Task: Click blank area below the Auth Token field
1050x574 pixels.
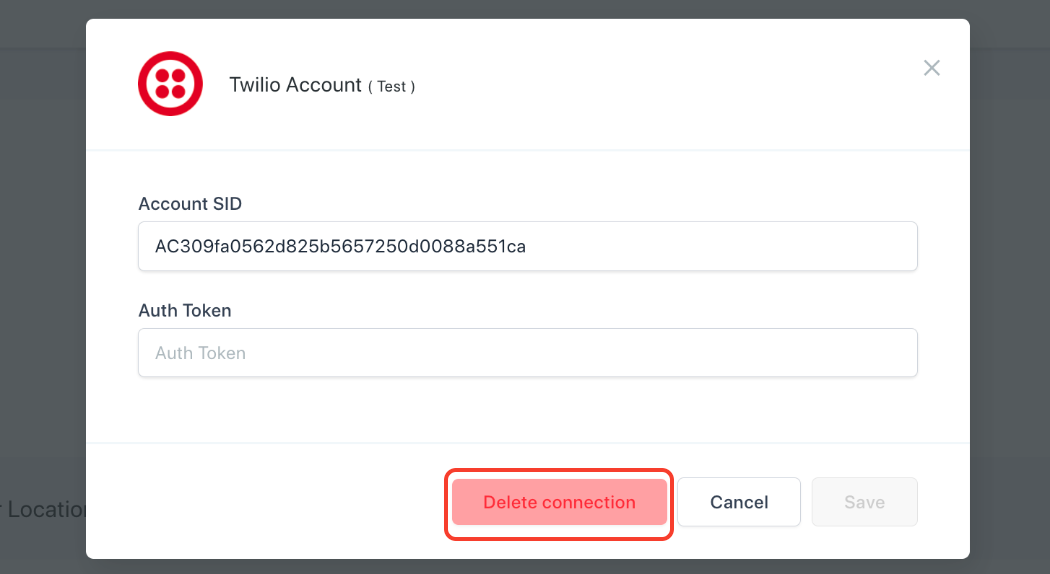Action: pyautogui.click(x=527, y=410)
